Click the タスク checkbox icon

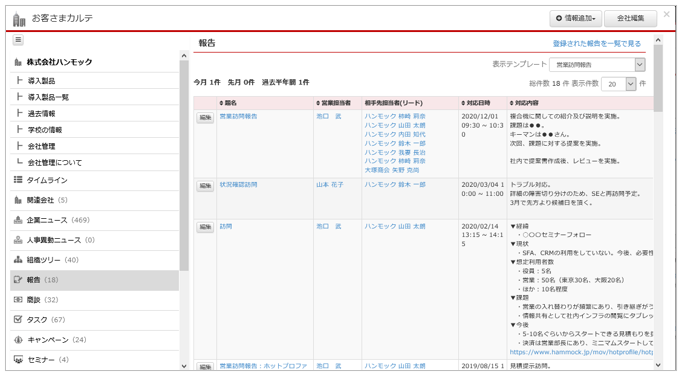pos(18,319)
